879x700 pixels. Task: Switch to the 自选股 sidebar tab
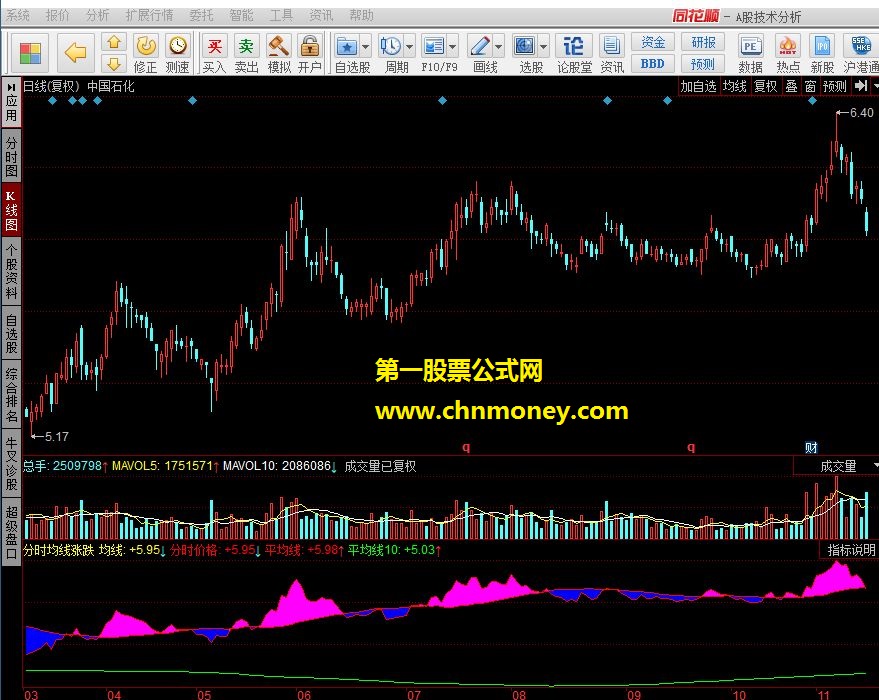point(11,333)
